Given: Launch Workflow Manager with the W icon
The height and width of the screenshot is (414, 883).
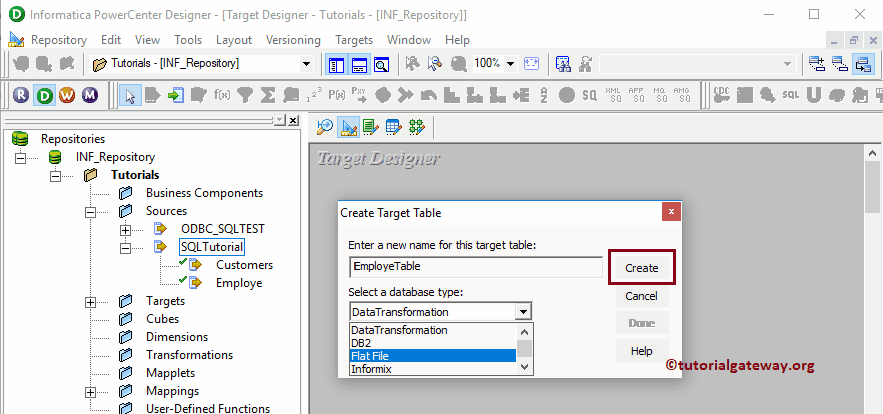Looking at the screenshot, I should (66, 95).
